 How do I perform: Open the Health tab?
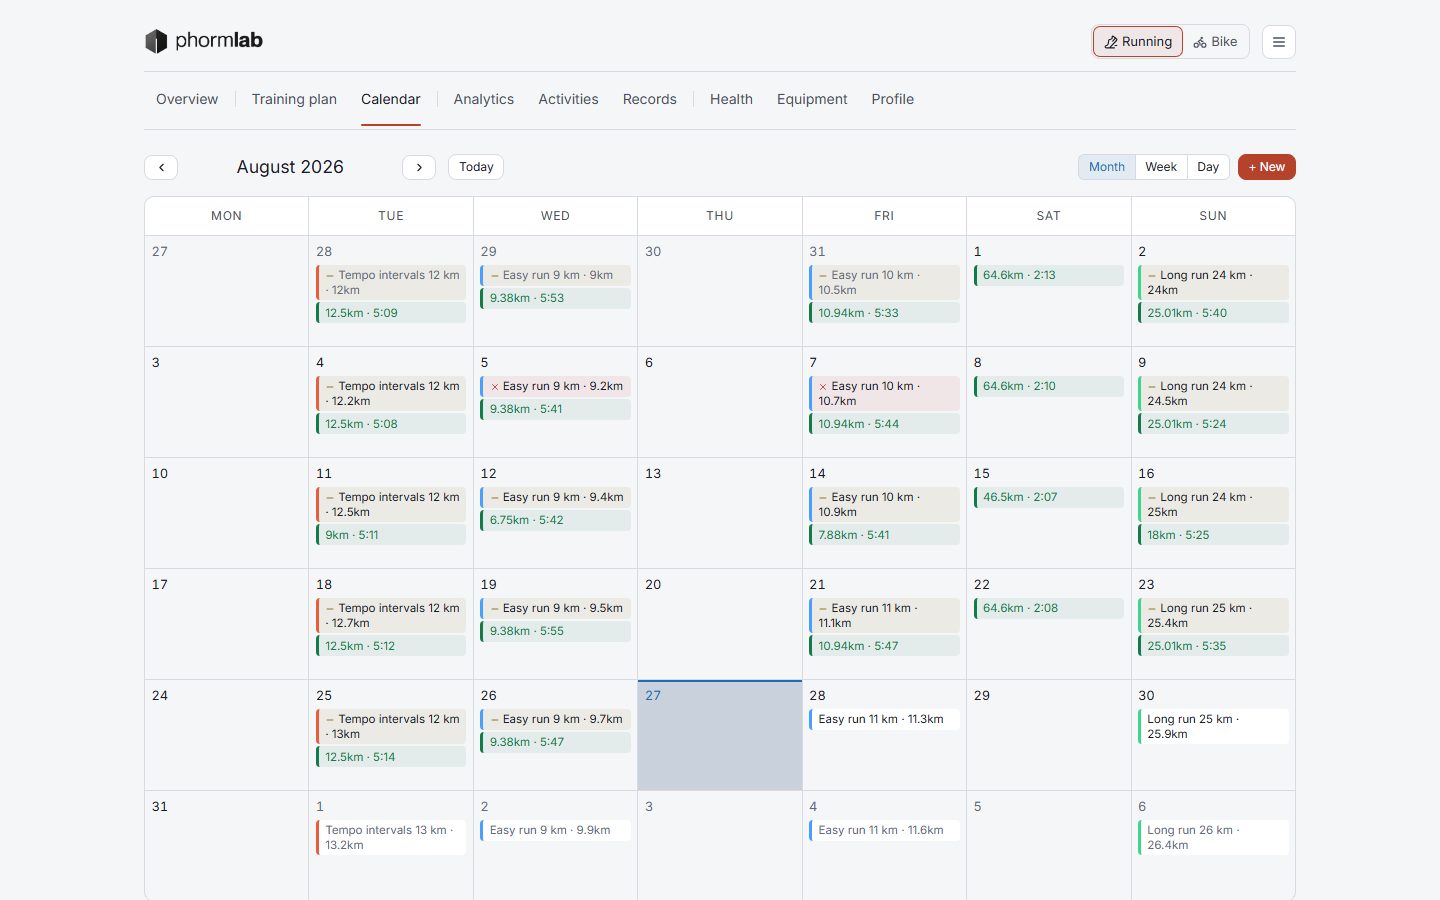coord(731,99)
